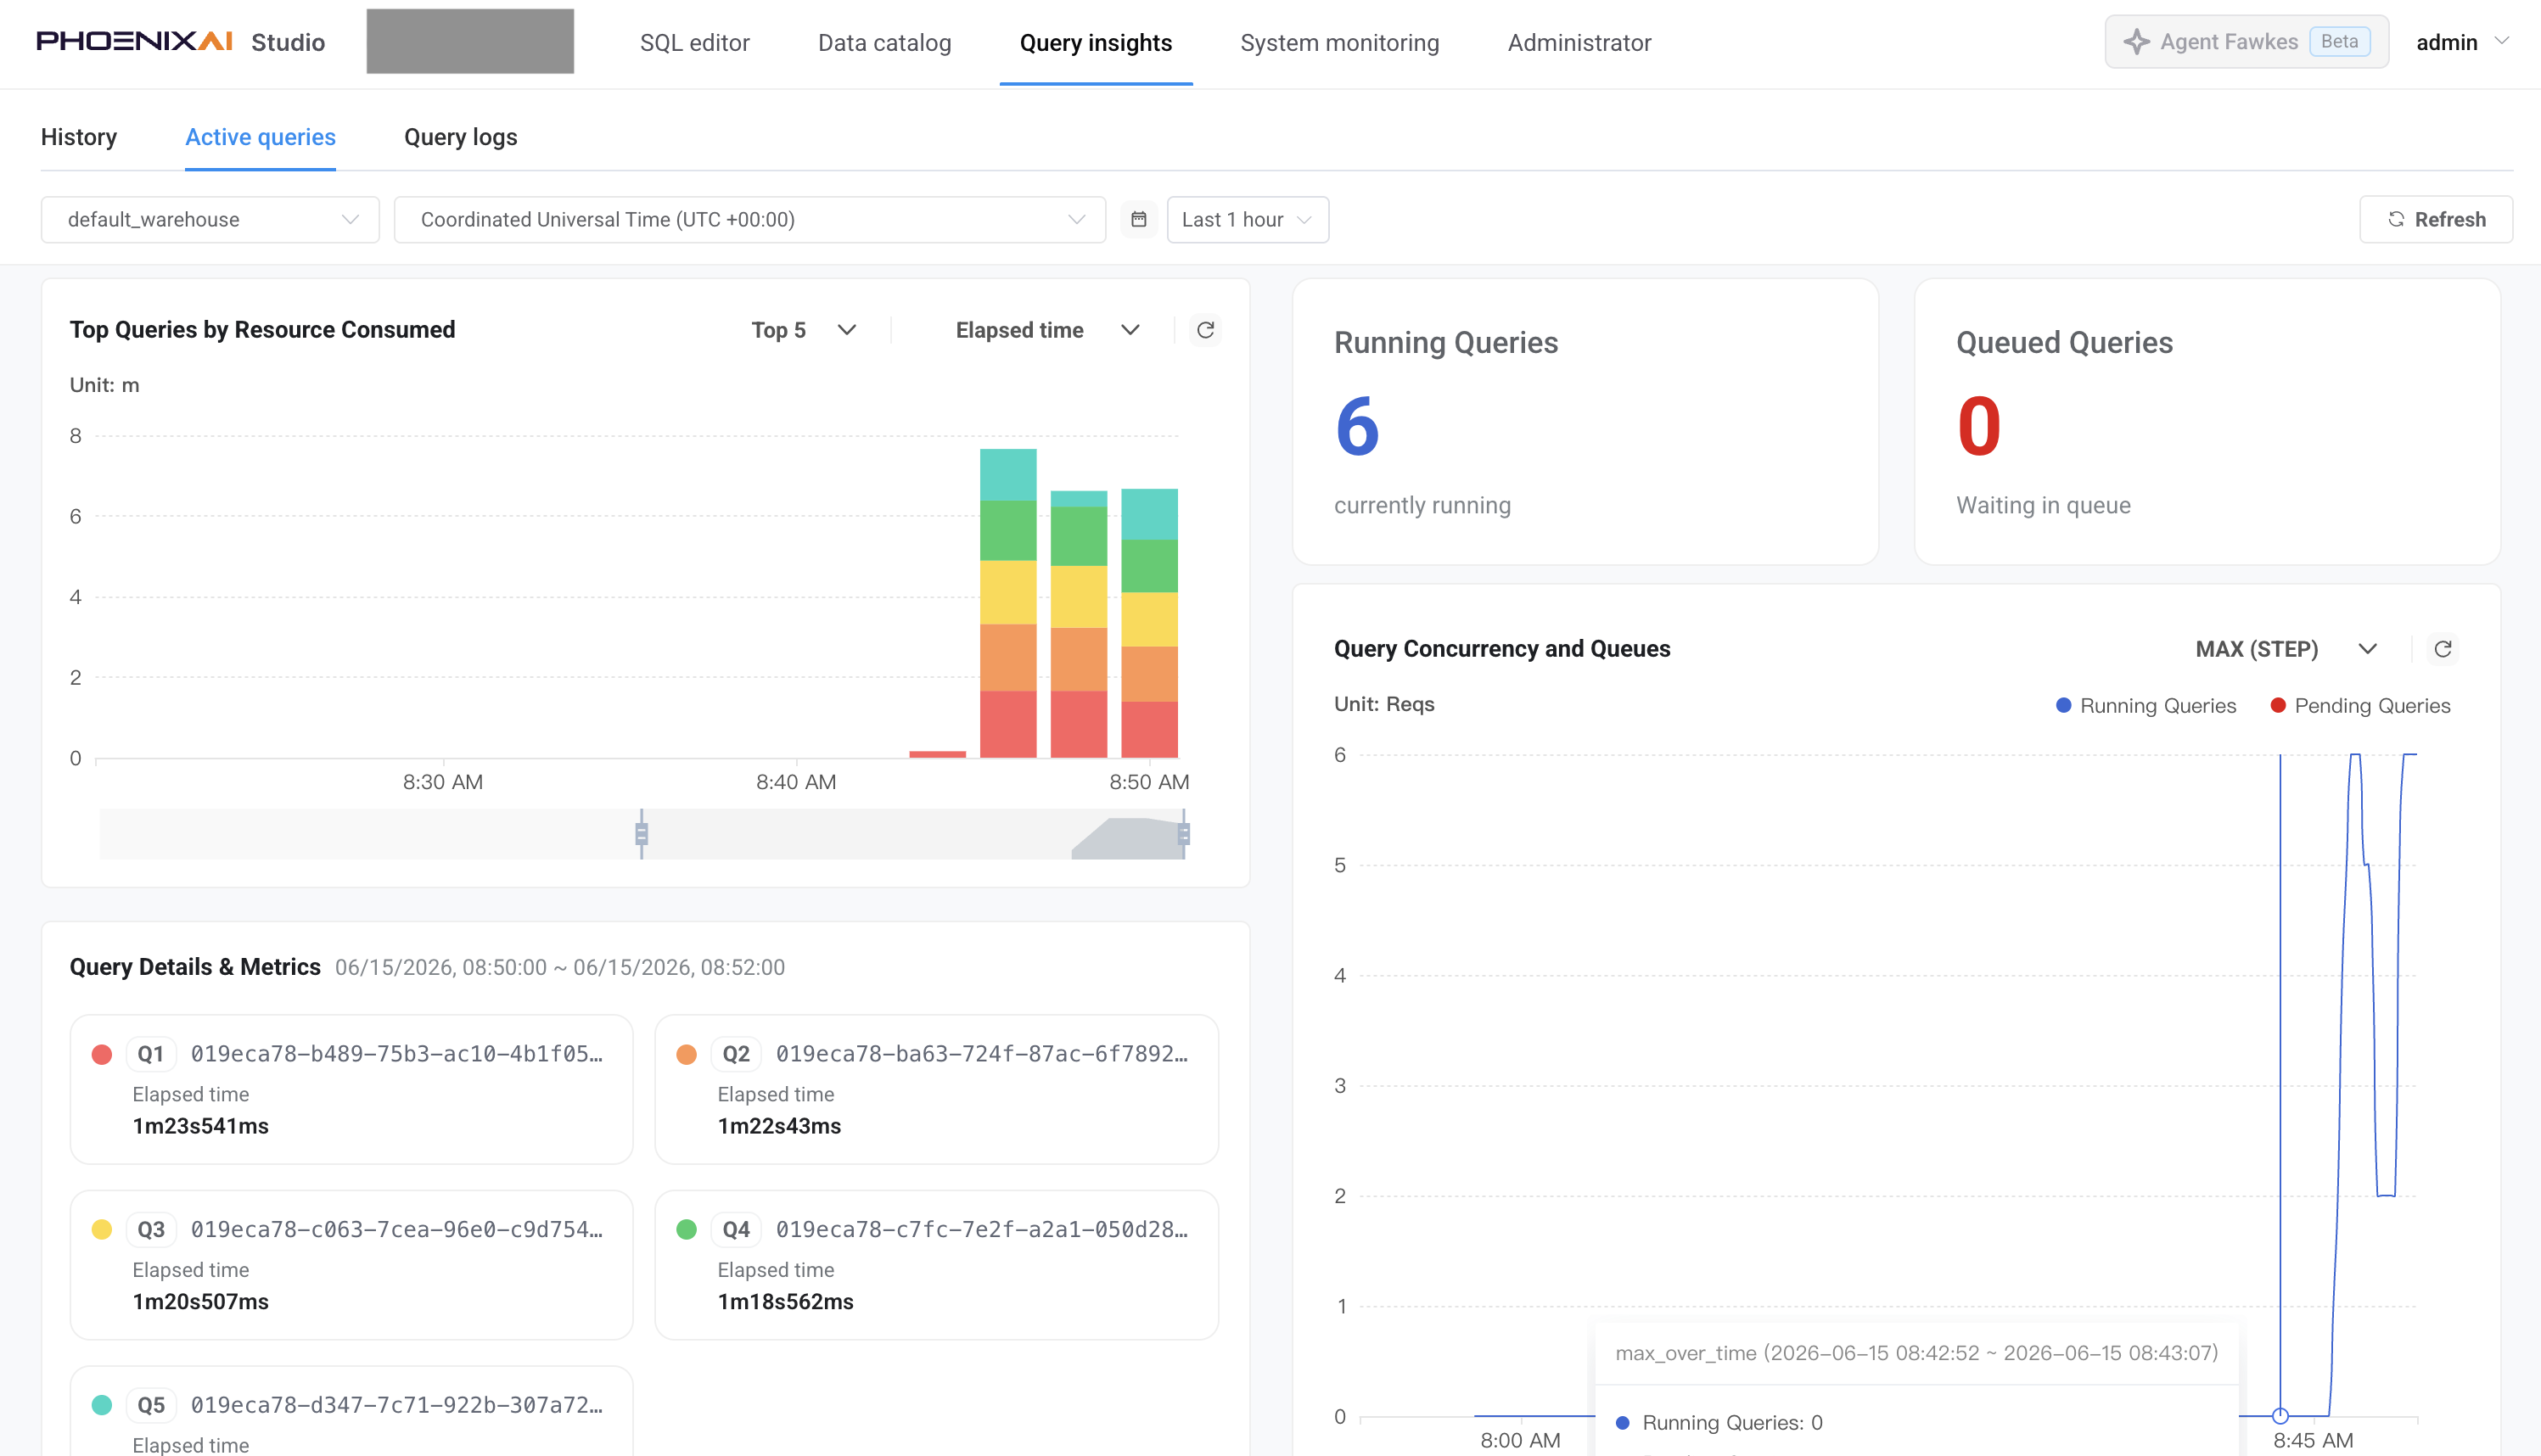Refresh the Query Concurrency chart icon
The width and height of the screenshot is (2541, 1456).
[x=2442, y=649]
